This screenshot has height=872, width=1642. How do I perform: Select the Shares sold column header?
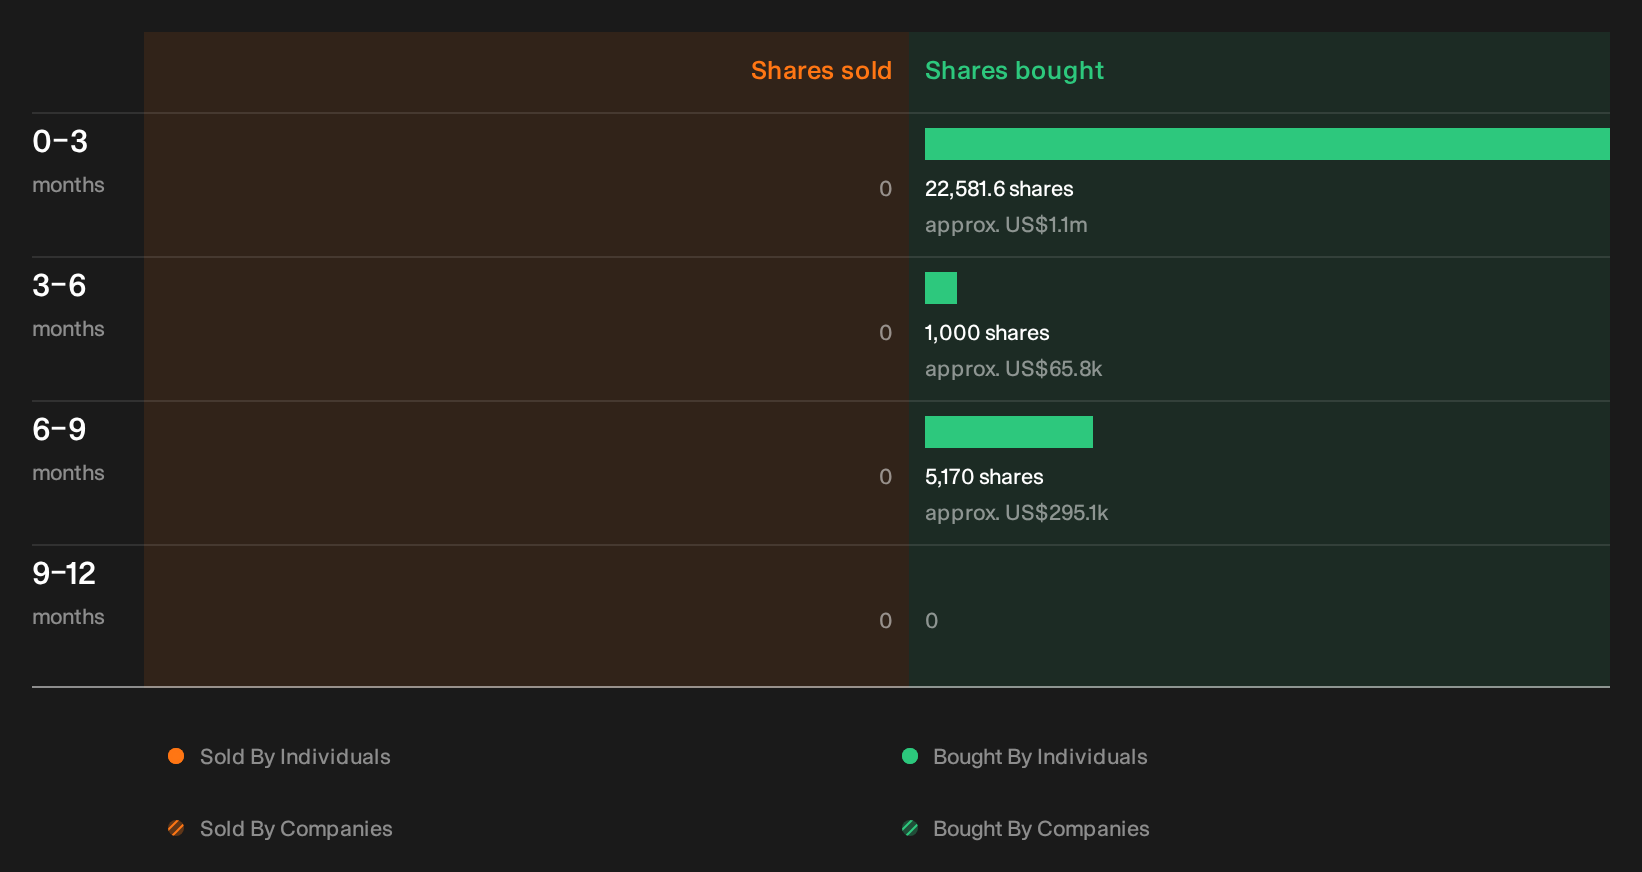[821, 71]
